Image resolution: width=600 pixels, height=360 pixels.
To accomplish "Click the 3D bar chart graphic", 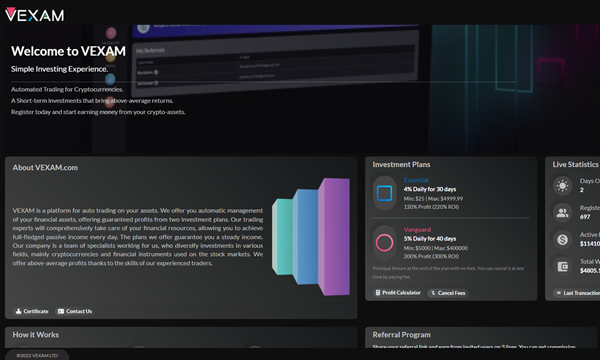I will click(x=311, y=236).
